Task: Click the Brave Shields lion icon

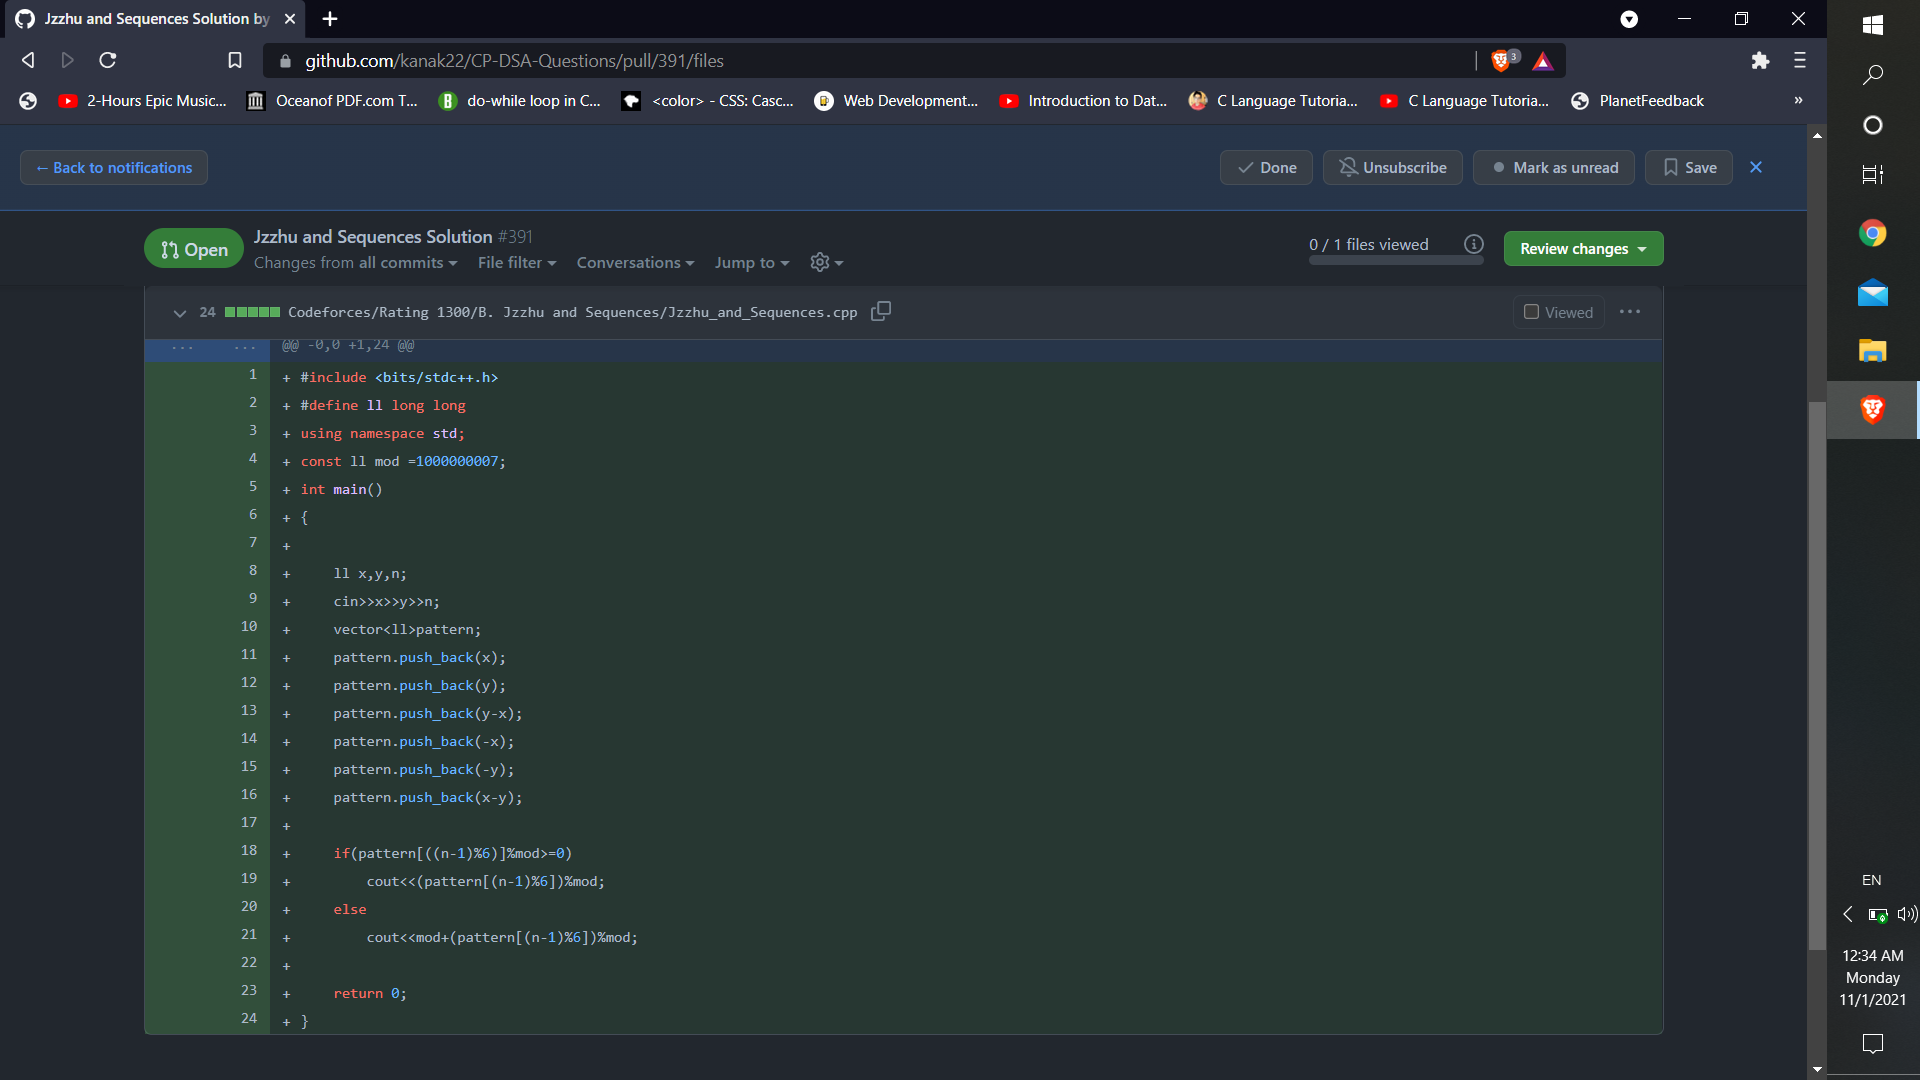Action: [1500, 61]
